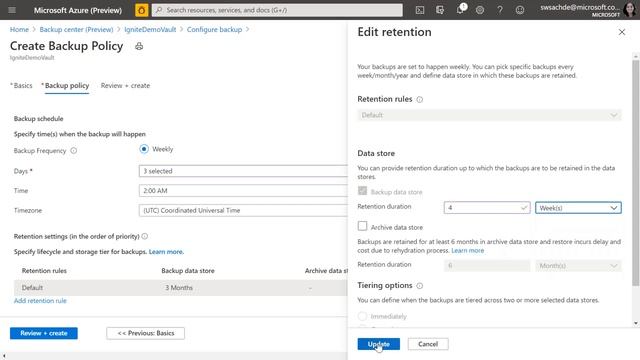This screenshot has width=640, height=360.
Task: Click Cancel in Edit retention panel
Action: (x=428, y=344)
